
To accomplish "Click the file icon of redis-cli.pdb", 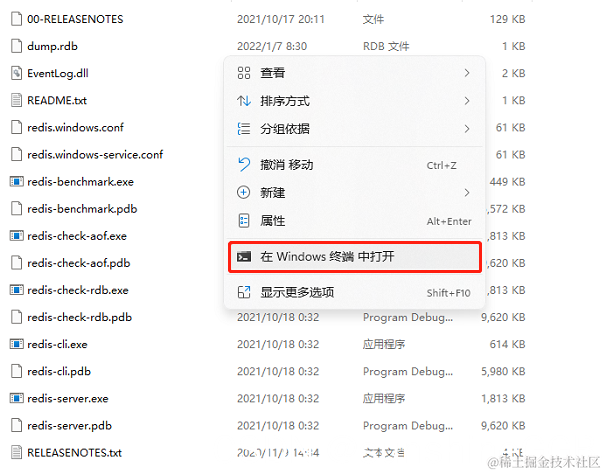I will coord(16,371).
